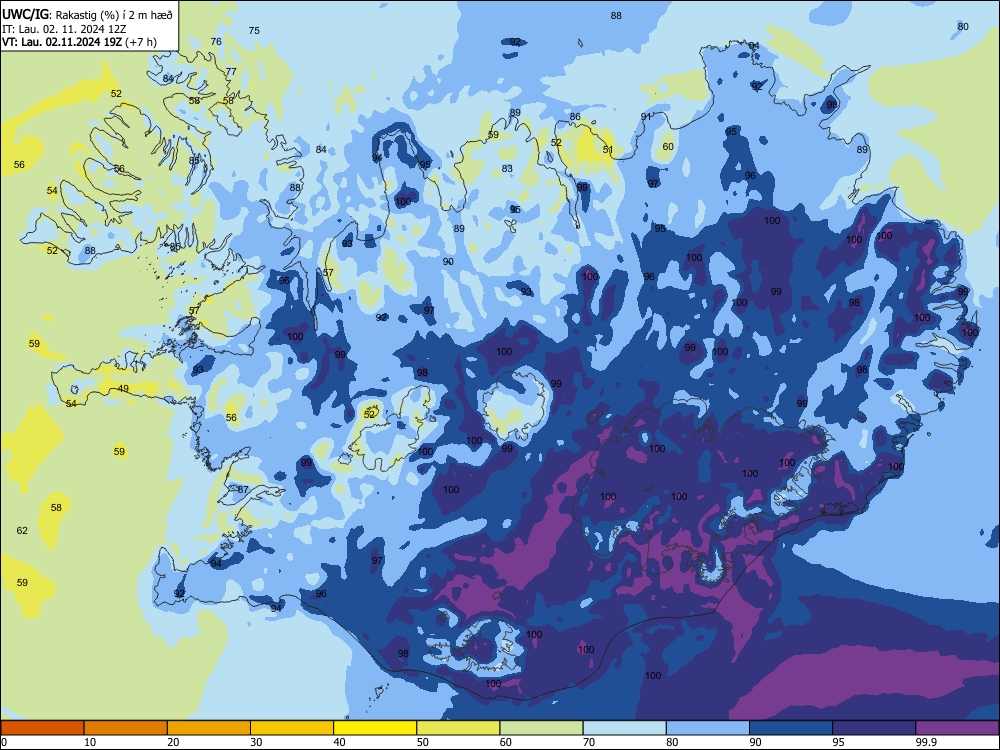Click the pale blue 70–80 legend swatch
The image size is (1000, 750).
pos(624,728)
